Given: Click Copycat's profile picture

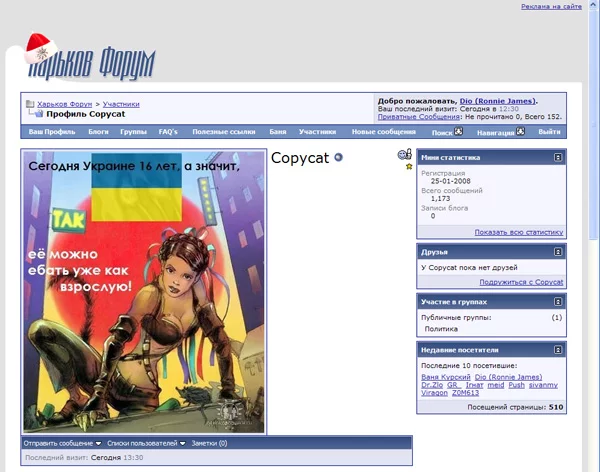Looking at the screenshot, I should 144,292.
